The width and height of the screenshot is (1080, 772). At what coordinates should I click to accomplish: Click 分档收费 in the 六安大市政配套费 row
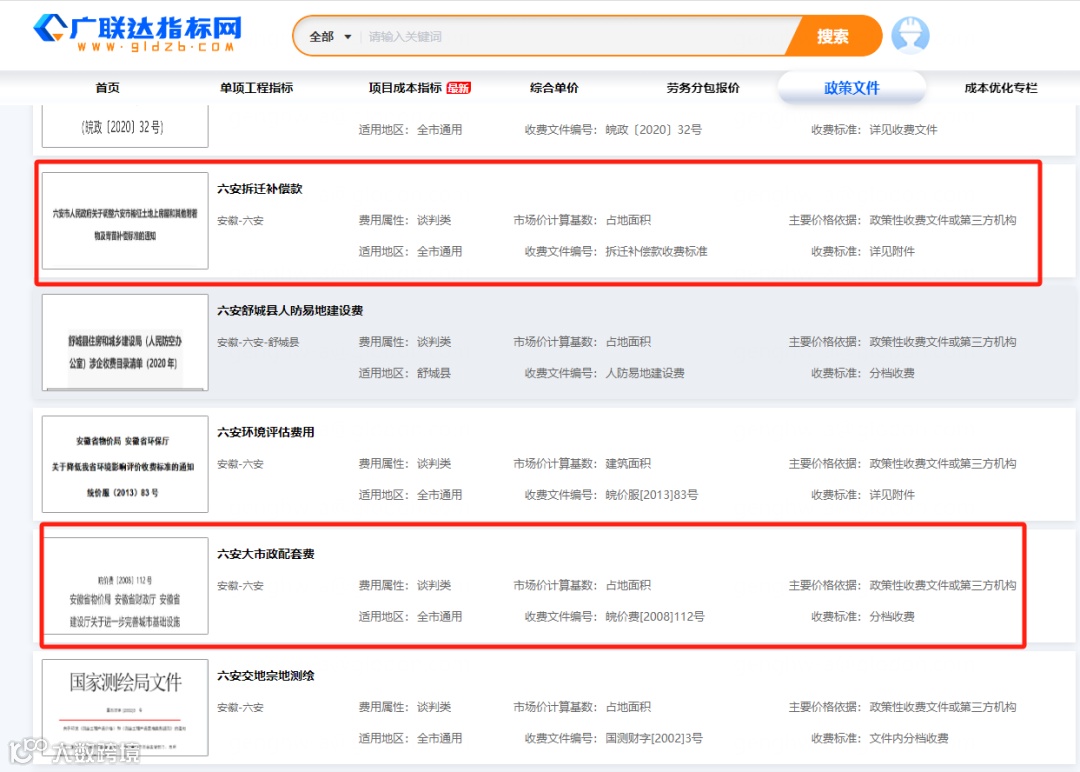click(x=892, y=616)
